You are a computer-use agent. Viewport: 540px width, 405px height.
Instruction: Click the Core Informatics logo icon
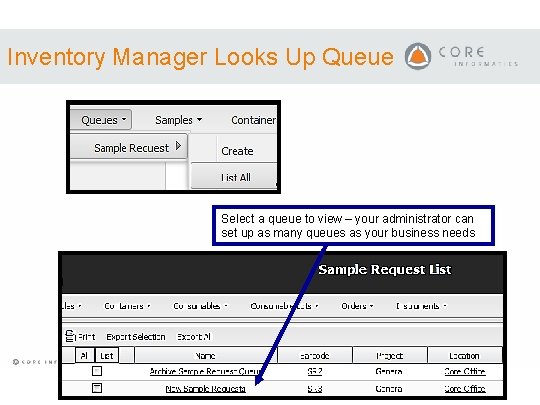pyautogui.click(x=418, y=56)
